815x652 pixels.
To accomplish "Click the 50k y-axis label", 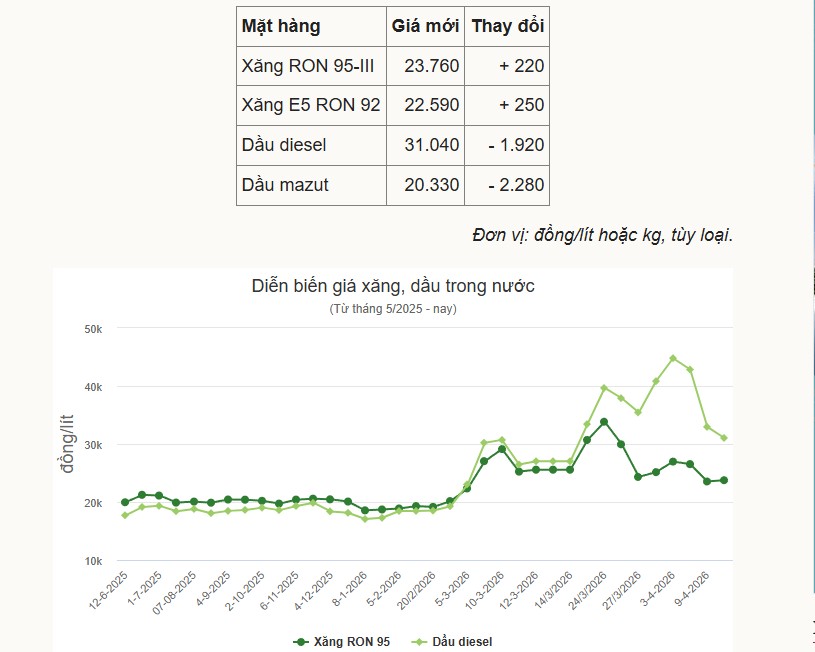I will pos(92,329).
